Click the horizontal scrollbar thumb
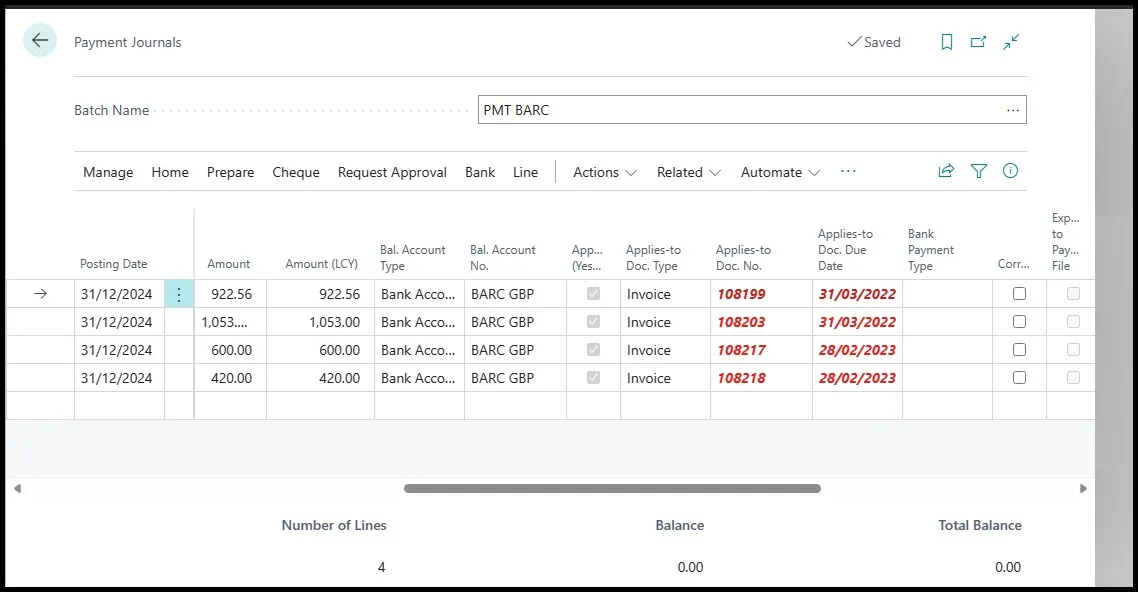Image resolution: width=1138 pixels, height=592 pixels. (x=612, y=488)
